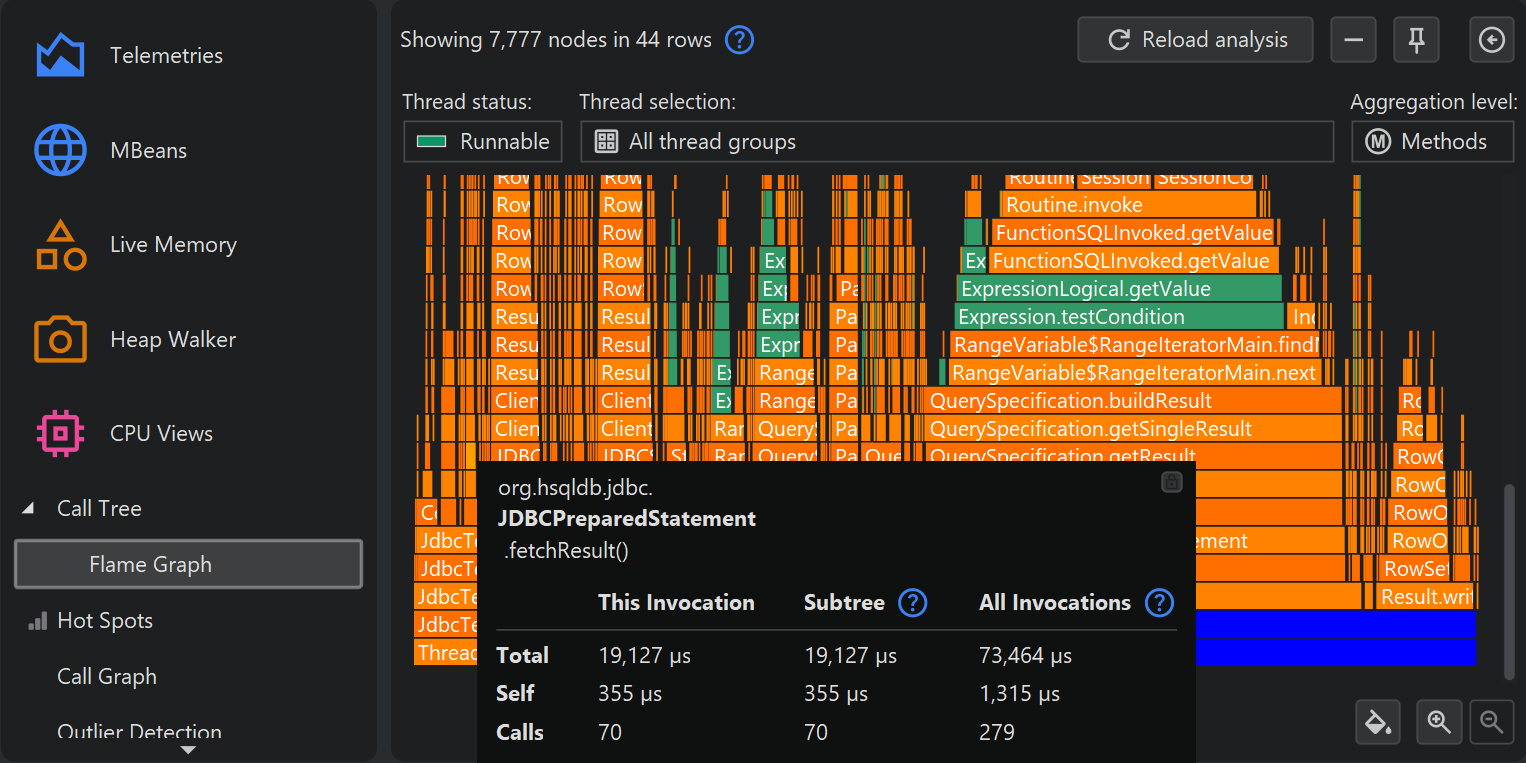
Task: Click the pin view icon
Action: pyautogui.click(x=1416, y=40)
